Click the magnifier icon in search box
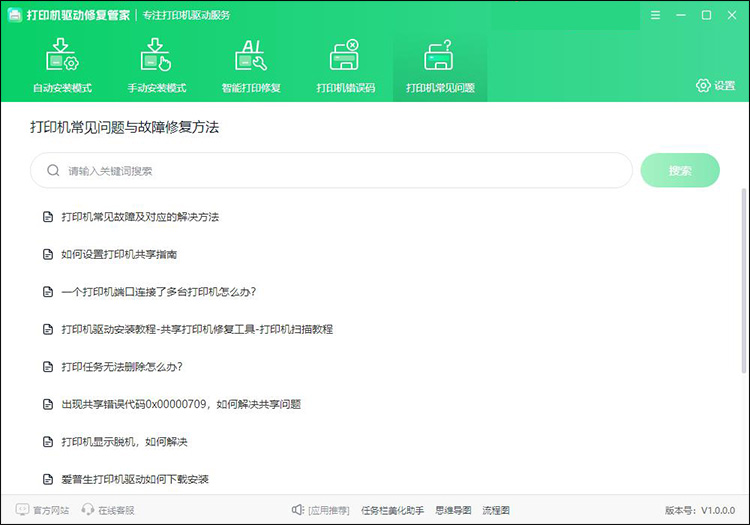Viewport: 750px width, 525px height. coord(51,171)
